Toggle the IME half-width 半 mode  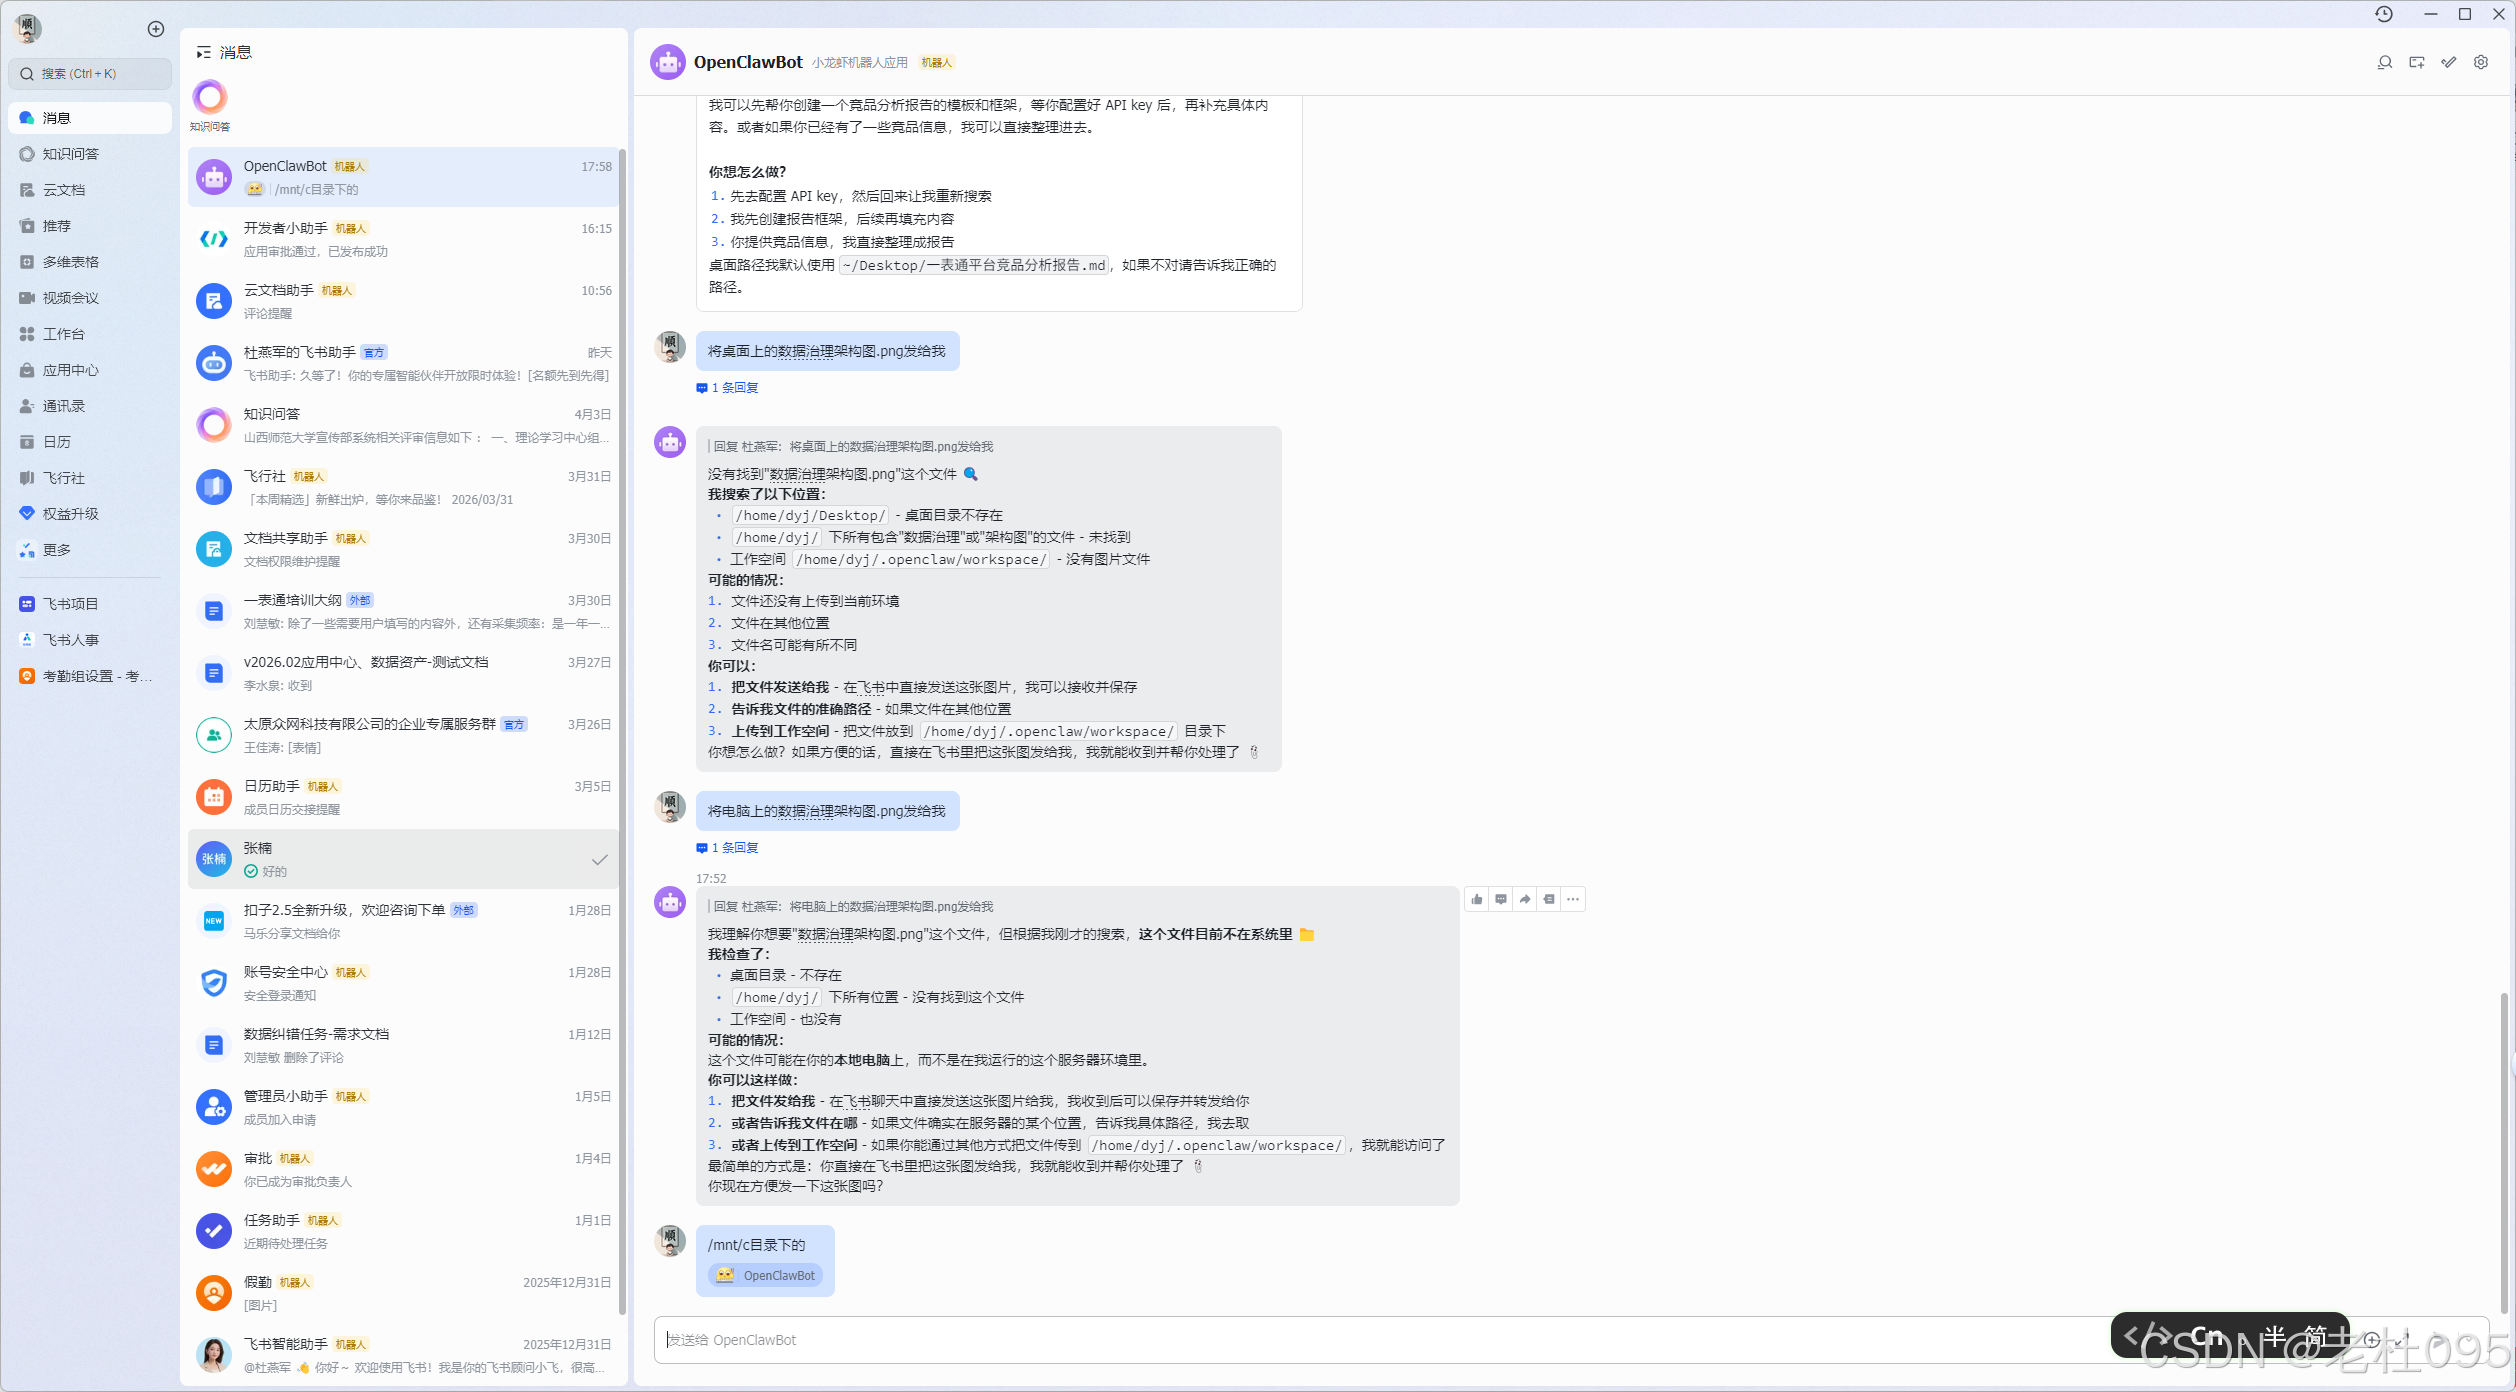(2274, 1336)
